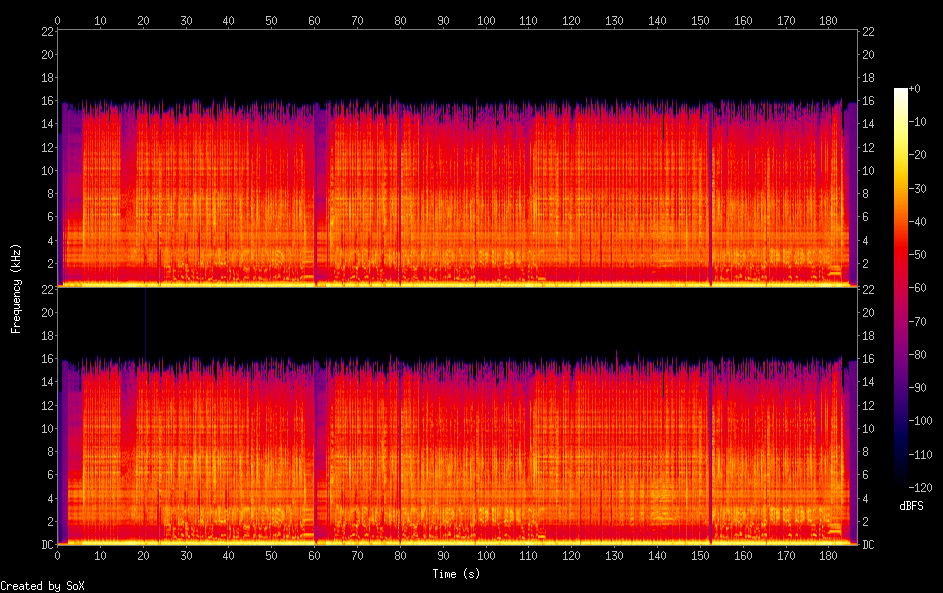Viewport: 943px width, 593px height.
Task: Click the 16 kHz tick on upper channel's left axis
Action: click(x=46, y=101)
